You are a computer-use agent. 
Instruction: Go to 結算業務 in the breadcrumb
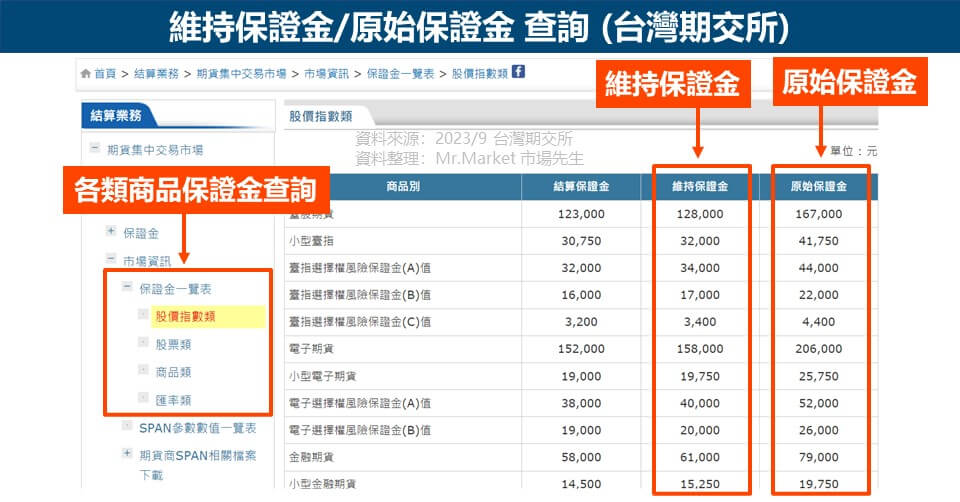click(156, 74)
